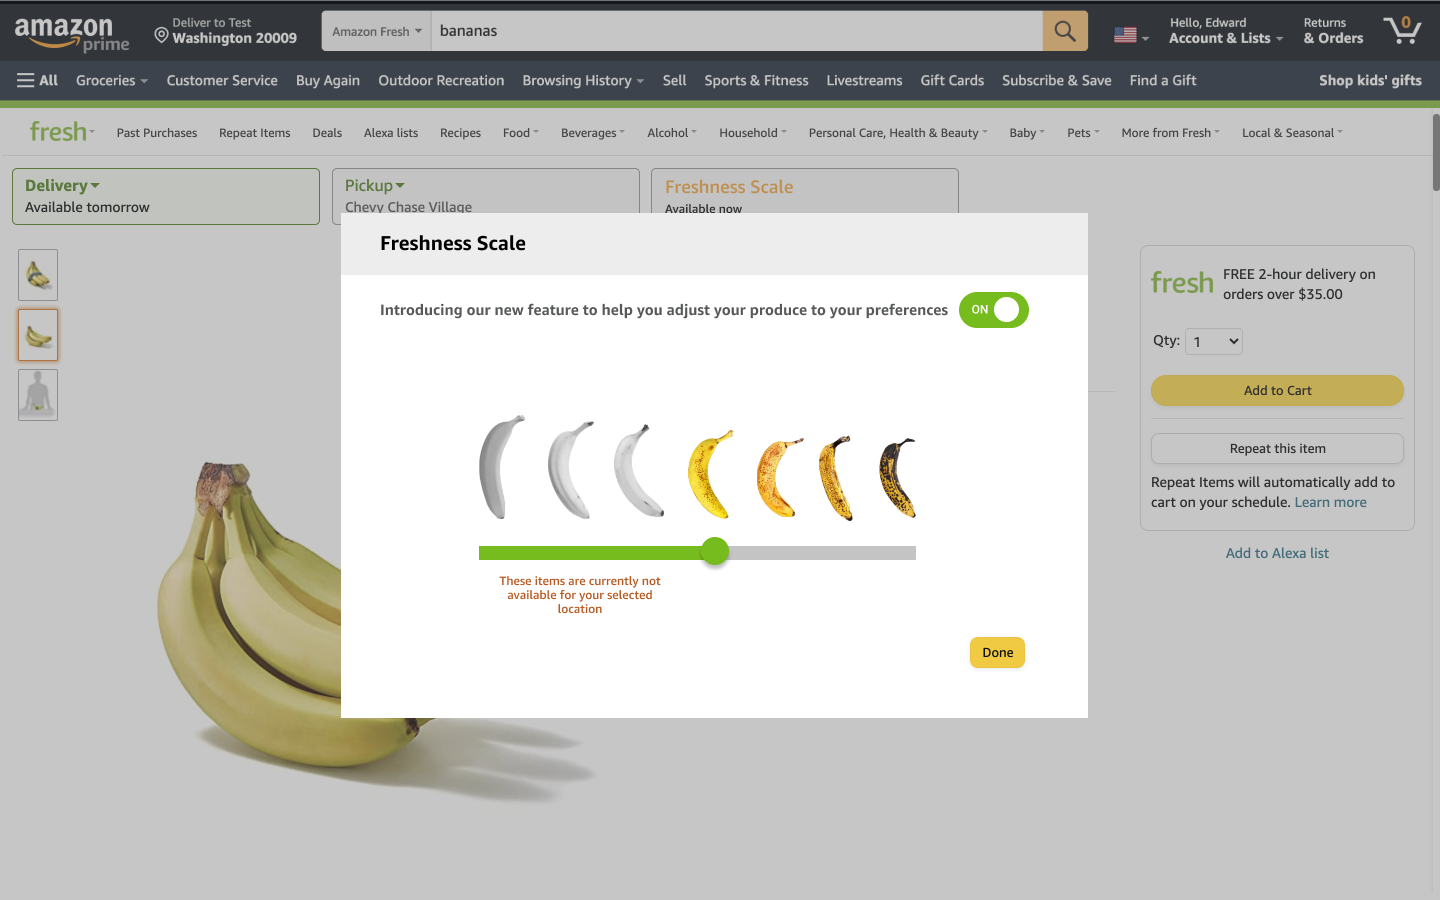Open the Customer Service nav item
1440x900 pixels.
click(x=222, y=80)
